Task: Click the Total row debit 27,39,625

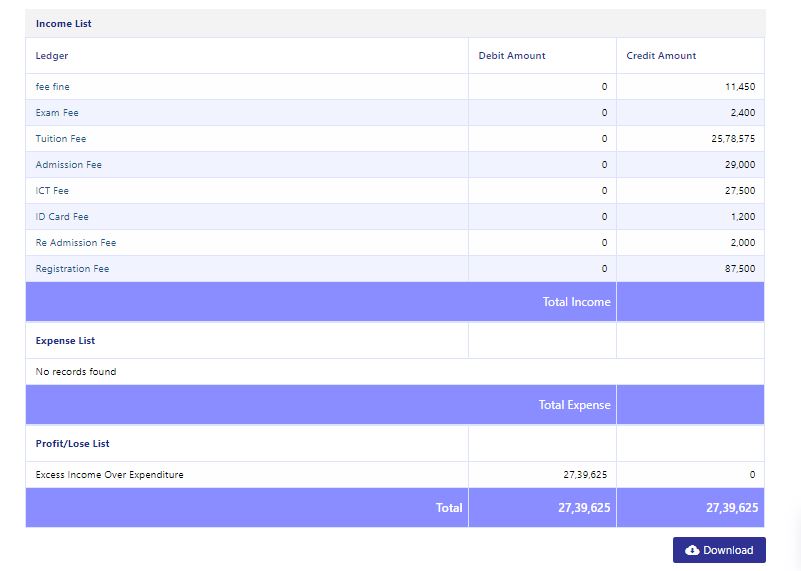Action: click(x=584, y=508)
